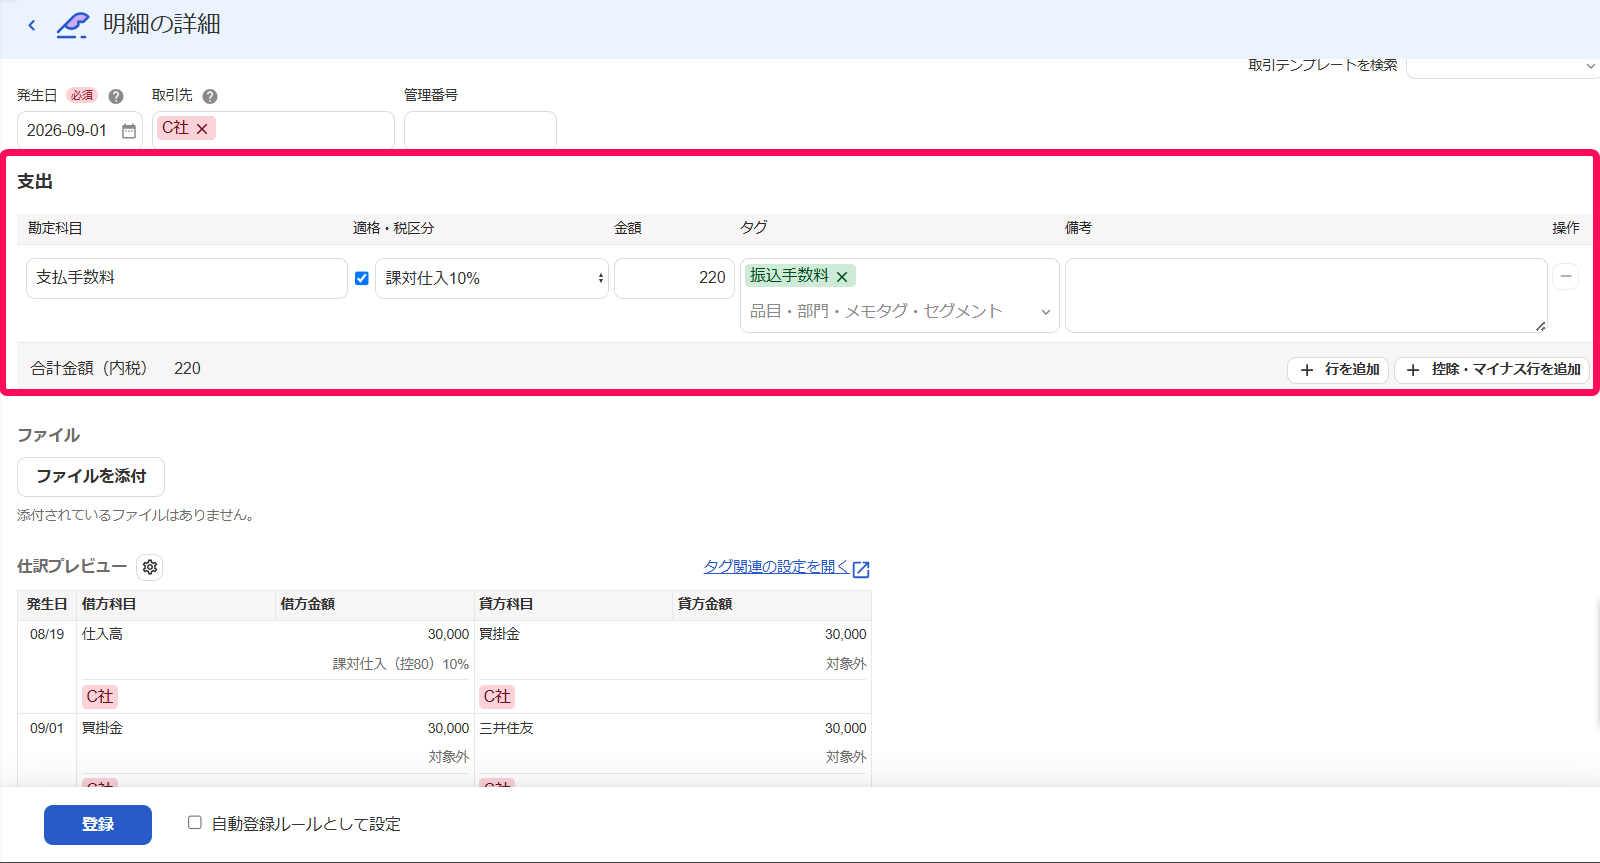Toggle the 適格 invoice checkbox
The height and width of the screenshot is (863, 1600).
click(x=362, y=278)
